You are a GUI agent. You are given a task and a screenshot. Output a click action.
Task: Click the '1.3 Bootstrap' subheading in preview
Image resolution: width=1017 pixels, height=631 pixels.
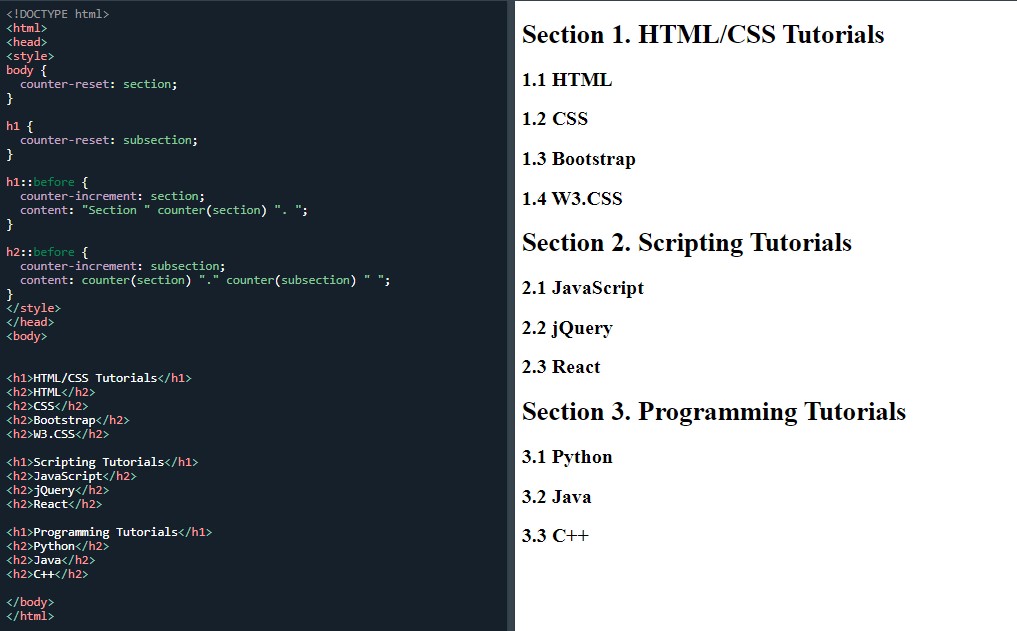click(x=578, y=159)
